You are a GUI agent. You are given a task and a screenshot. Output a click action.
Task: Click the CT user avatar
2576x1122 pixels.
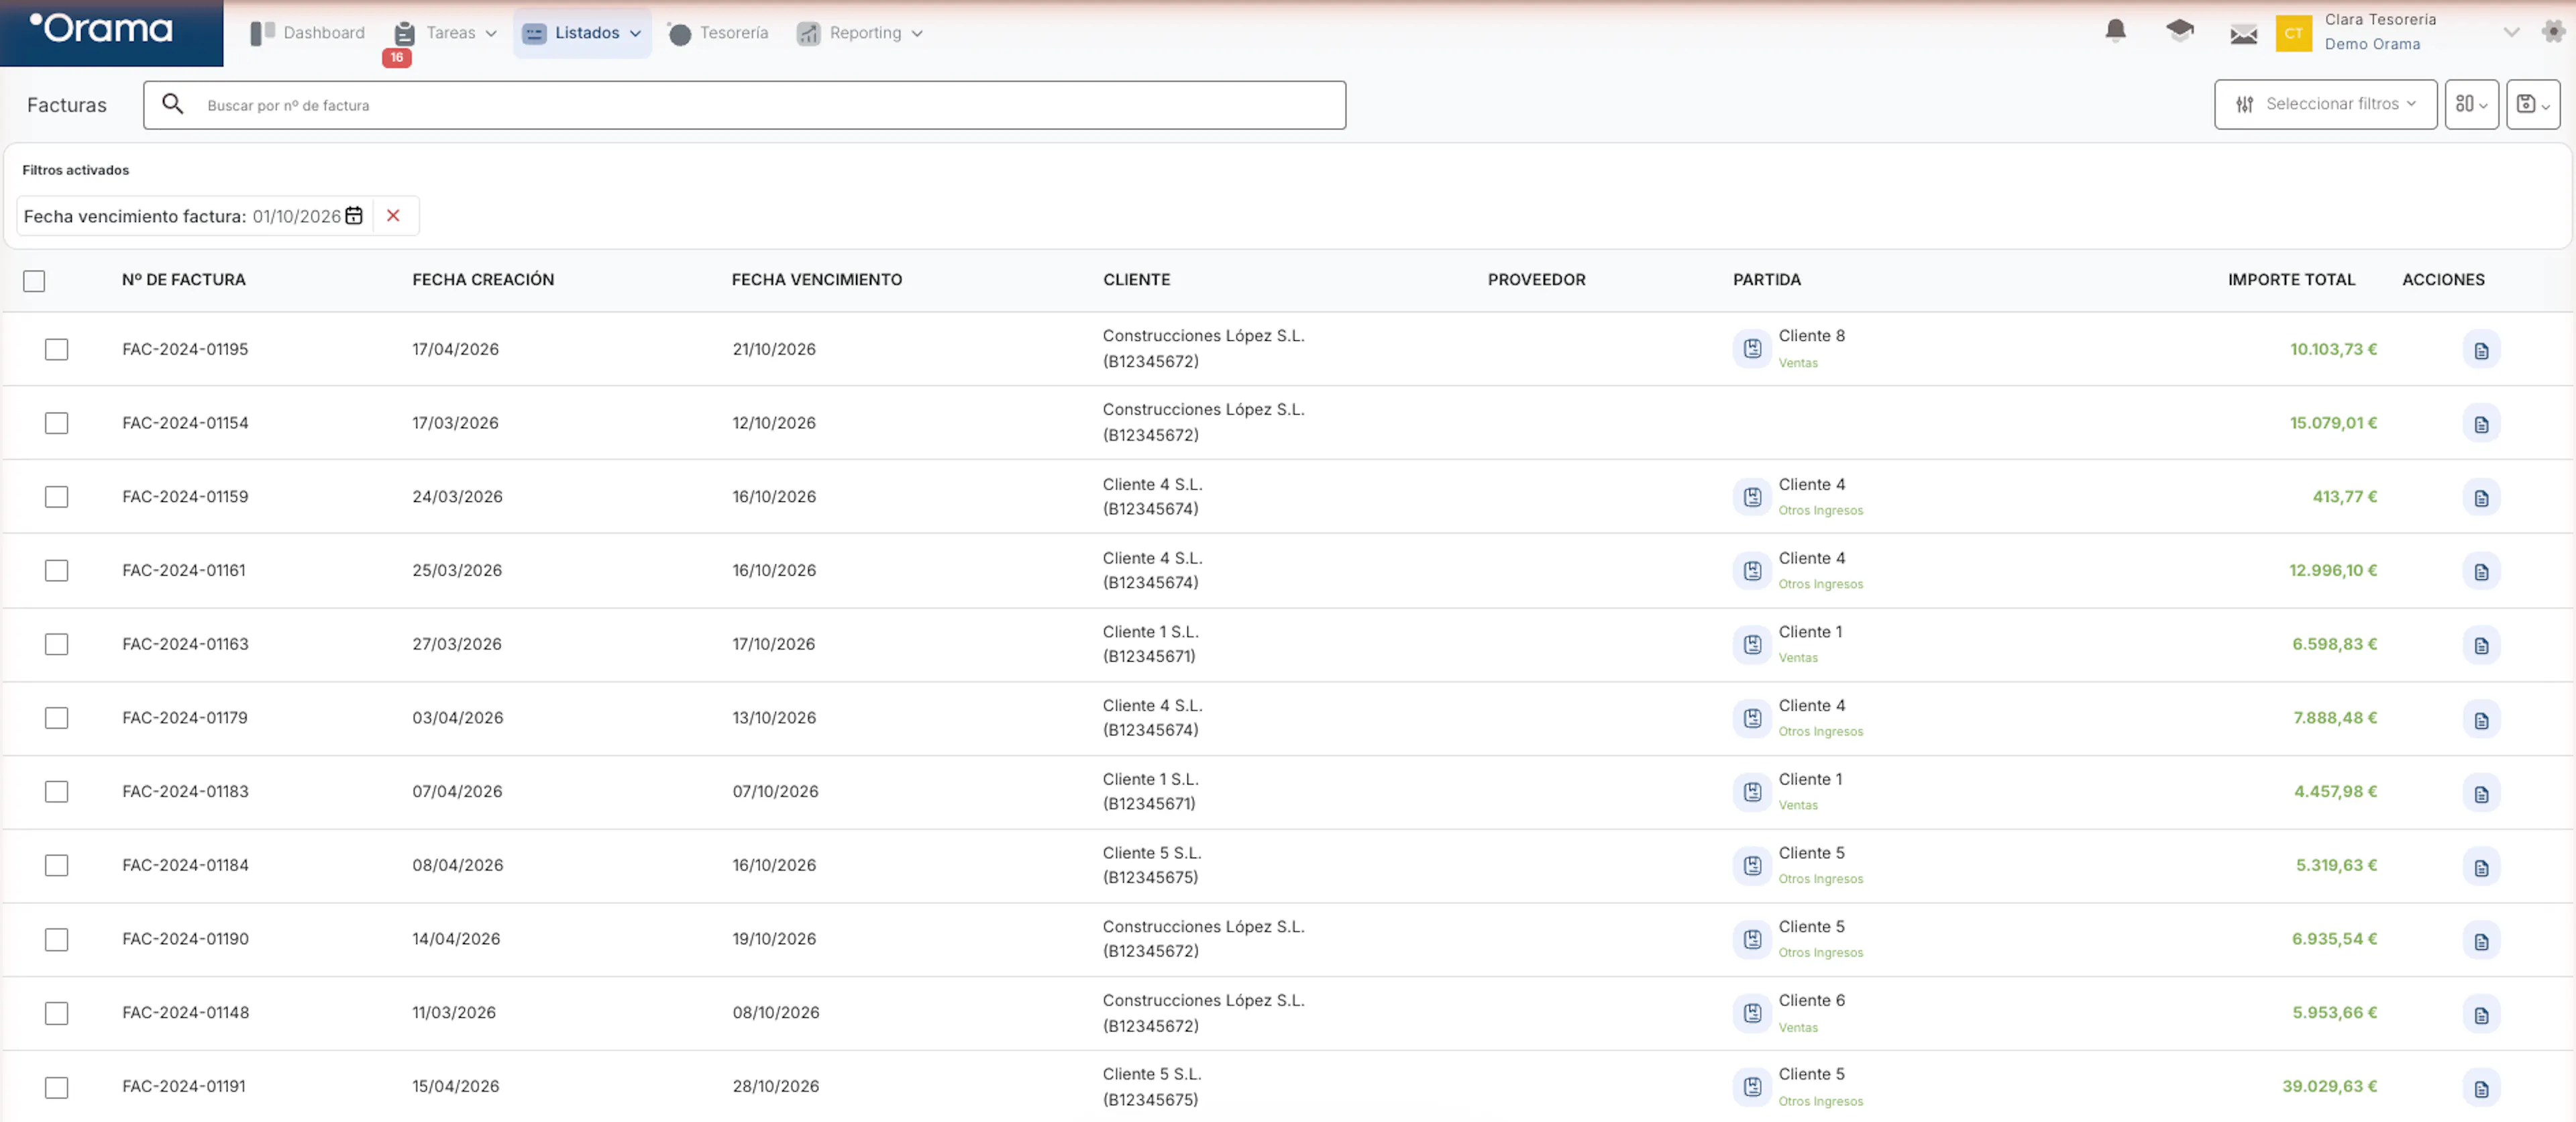pyautogui.click(x=2293, y=33)
